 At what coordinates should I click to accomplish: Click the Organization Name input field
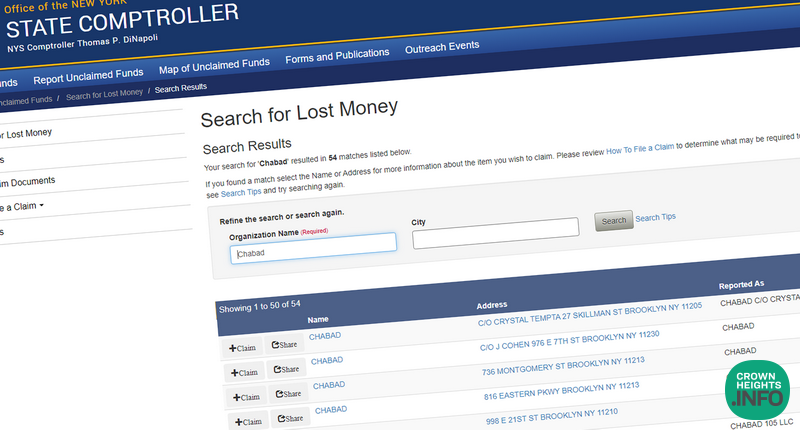tap(313, 254)
